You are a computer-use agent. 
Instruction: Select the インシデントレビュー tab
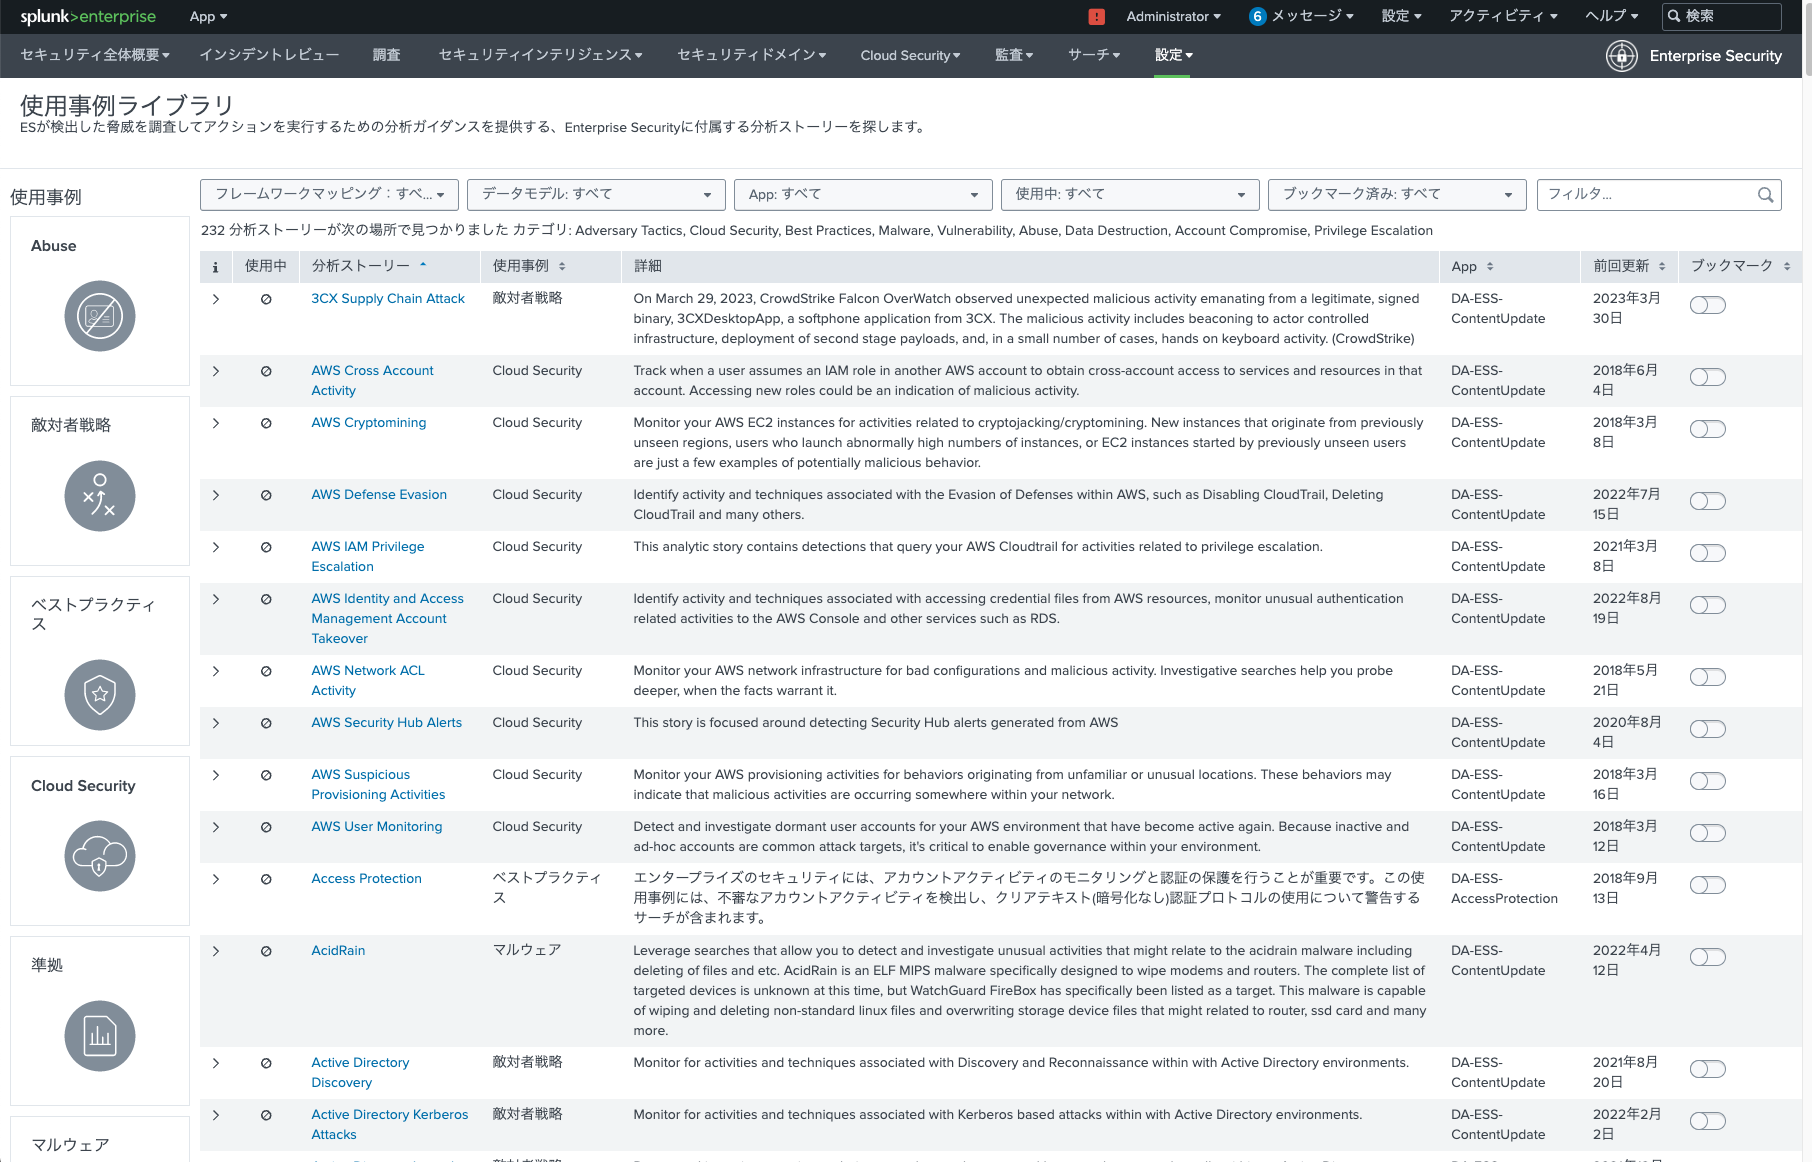(269, 56)
